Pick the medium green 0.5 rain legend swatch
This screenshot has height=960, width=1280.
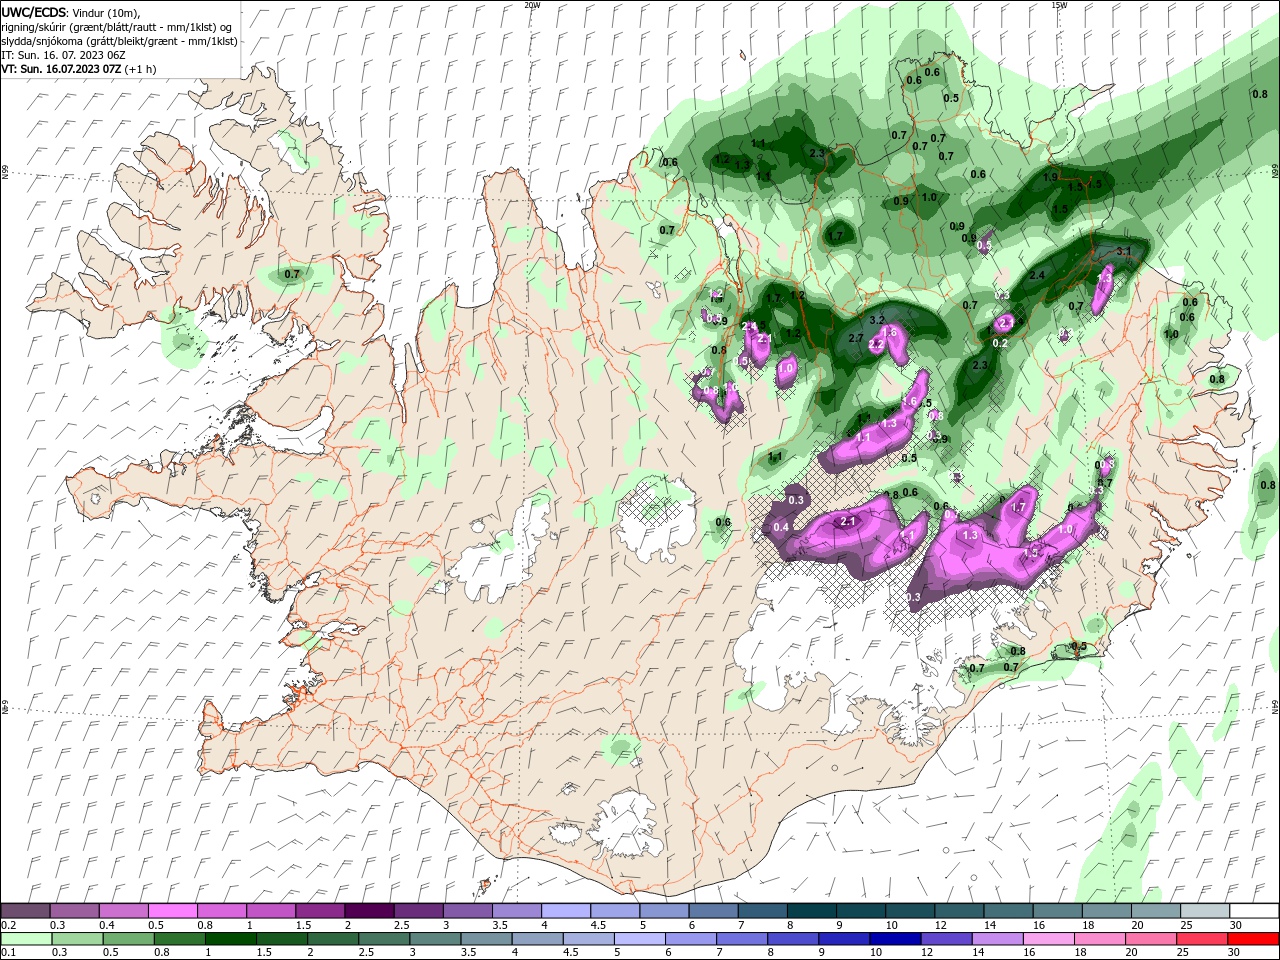[x=129, y=939]
